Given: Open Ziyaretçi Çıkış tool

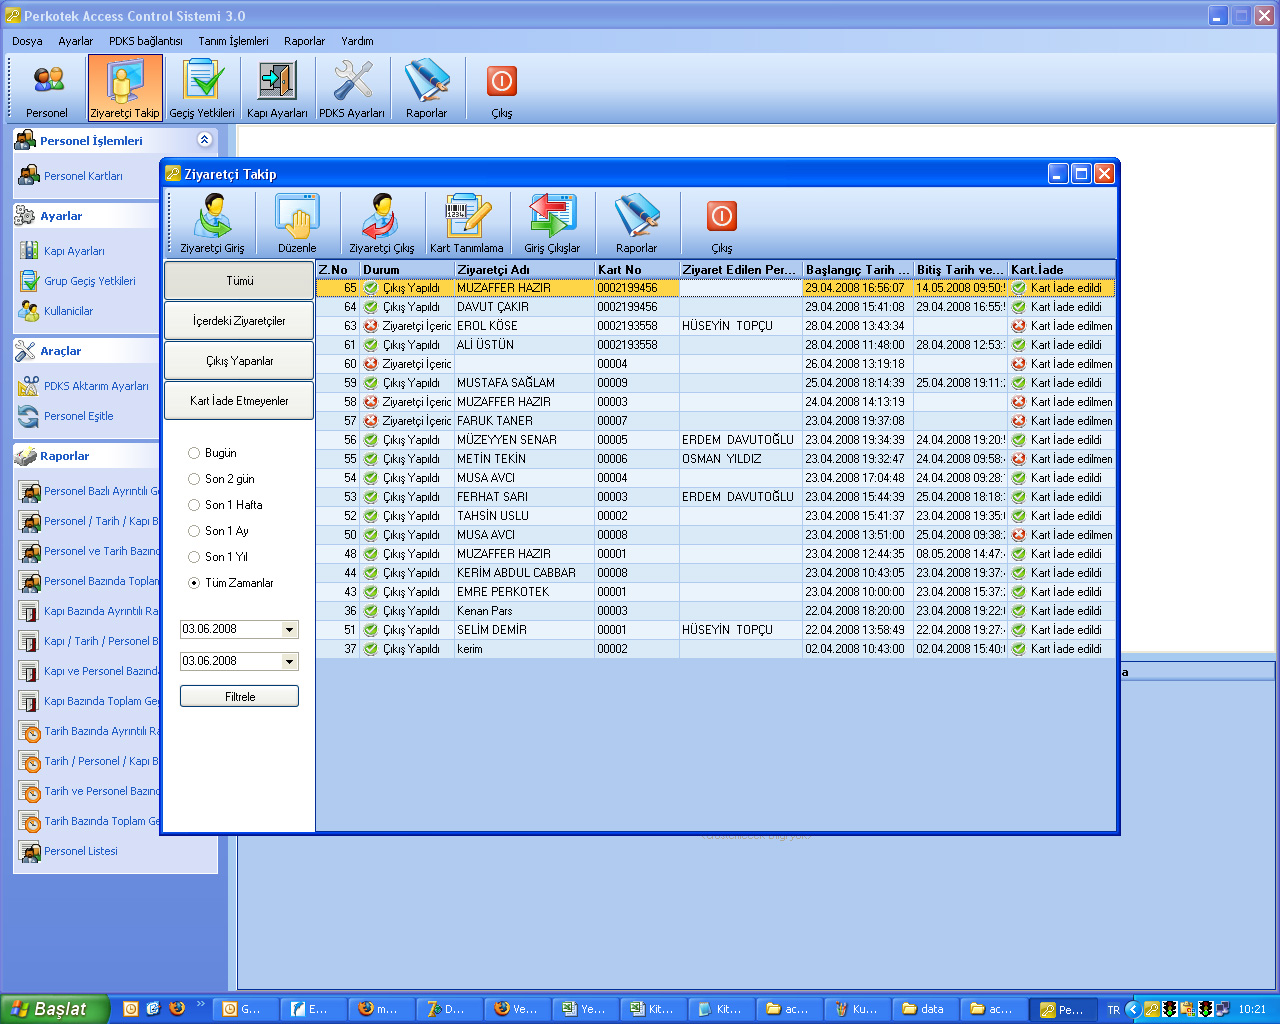Looking at the screenshot, I should point(381,223).
